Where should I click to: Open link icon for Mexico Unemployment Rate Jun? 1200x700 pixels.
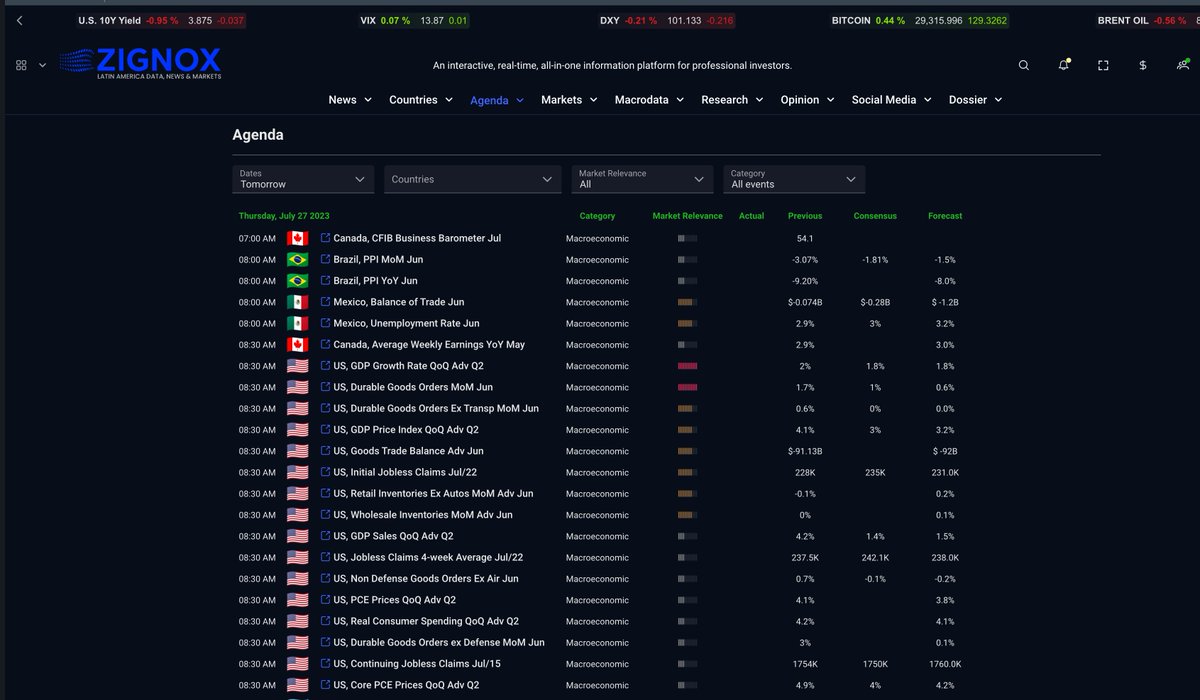point(325,323)
